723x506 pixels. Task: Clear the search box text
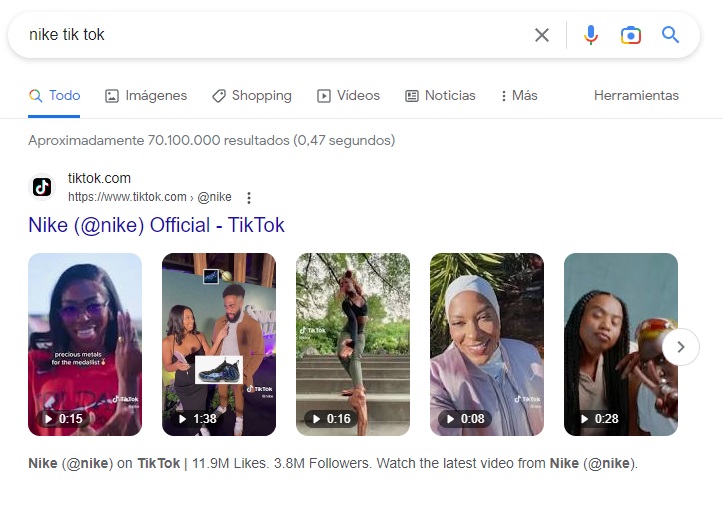[542, 35]
